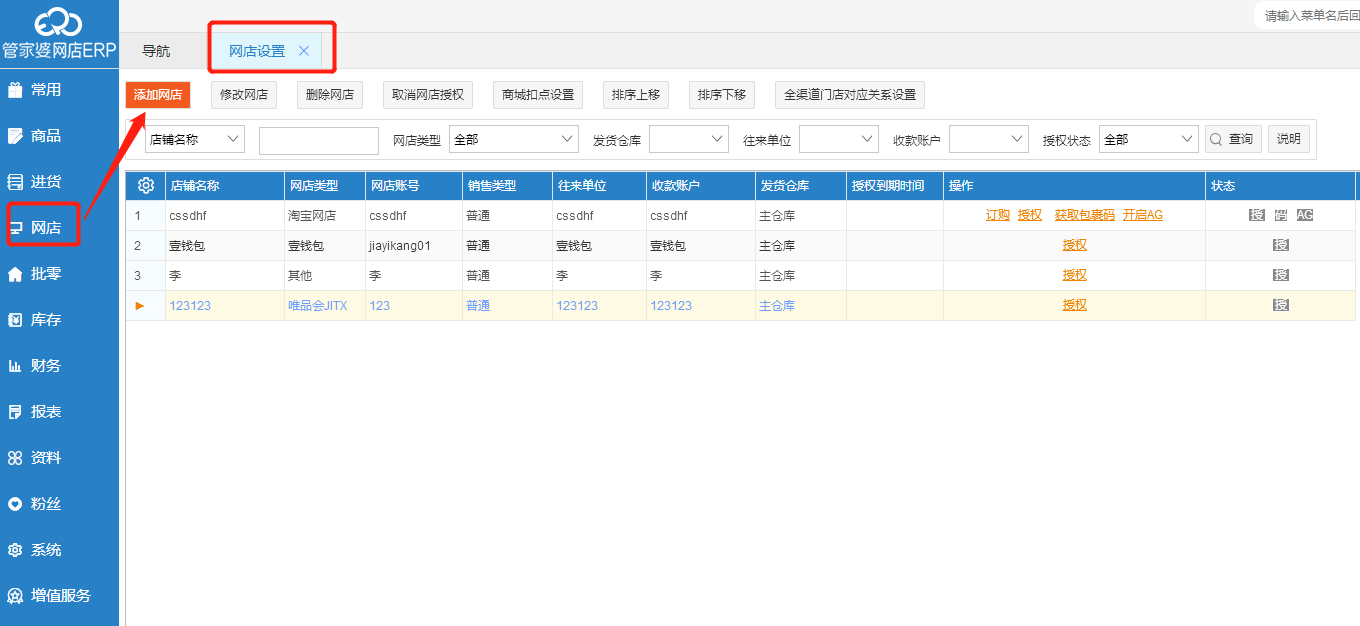Open the 网店类型 dropdown
The height and width of the screenshot is (626, 1360).
click(514, 139)
